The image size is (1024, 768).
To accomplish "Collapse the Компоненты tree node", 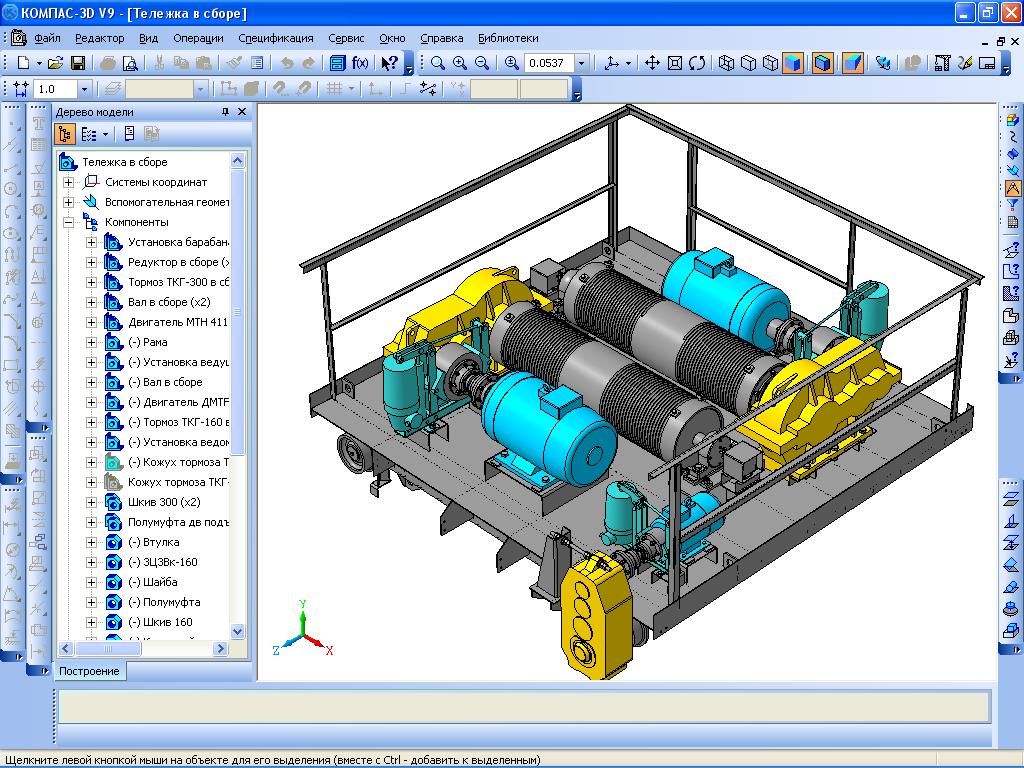I will point(69,222).
